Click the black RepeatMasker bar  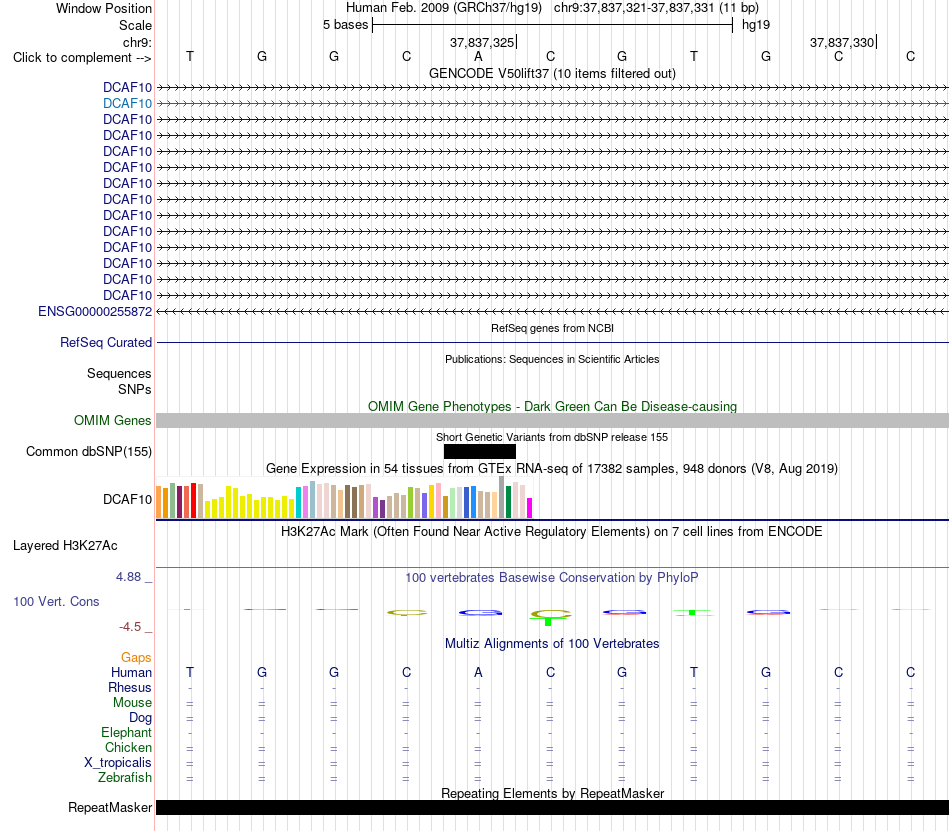coord(552,807)
